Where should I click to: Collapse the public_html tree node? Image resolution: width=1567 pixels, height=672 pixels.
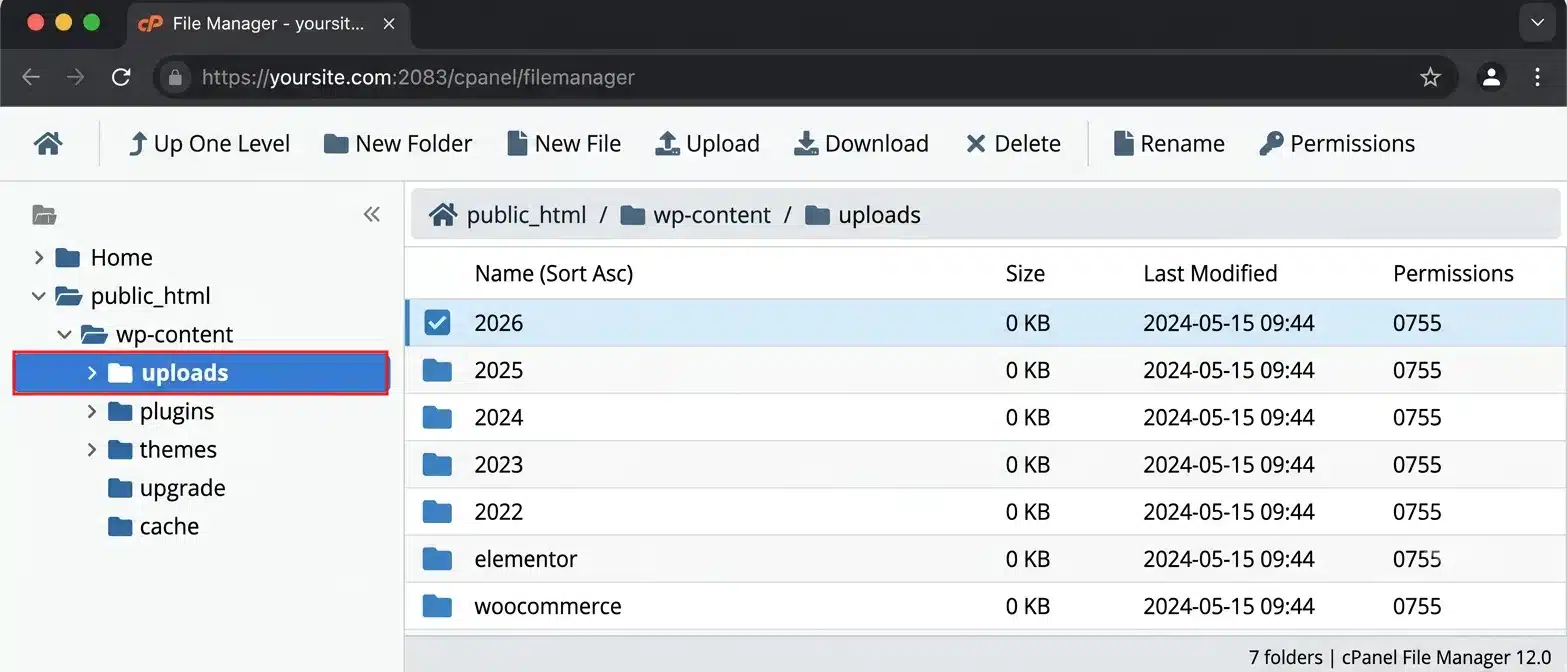pos(39,296)
